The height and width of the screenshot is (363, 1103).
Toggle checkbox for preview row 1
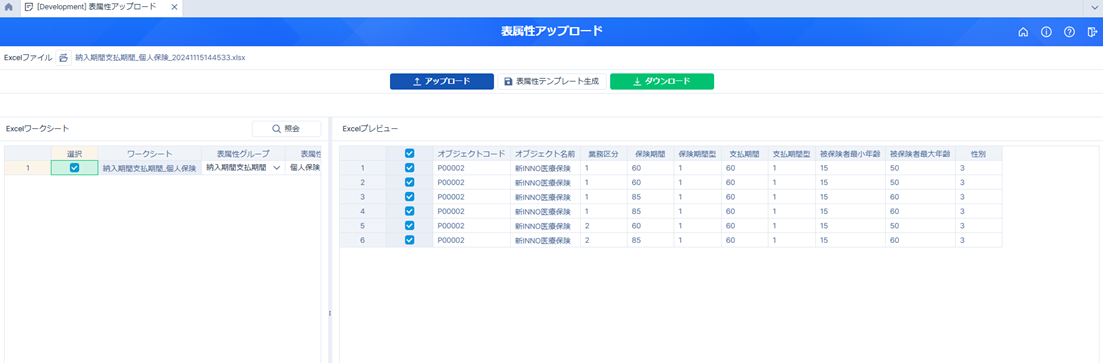coord(409,167)
